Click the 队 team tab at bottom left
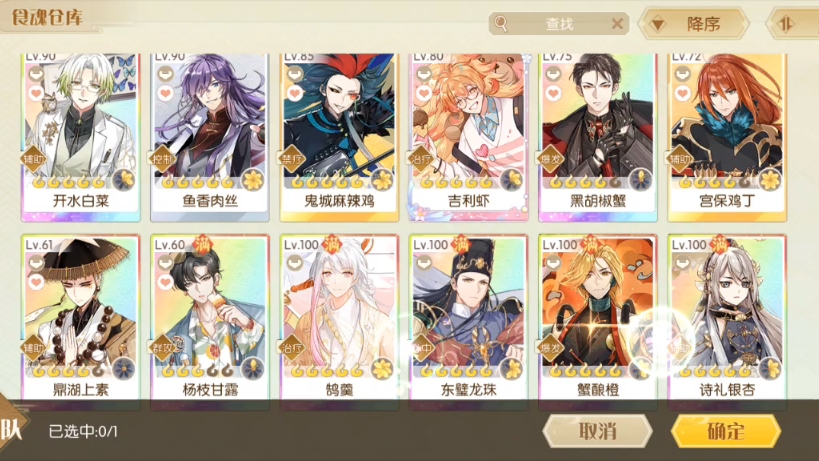The height and width of the screenshot is (461, 819). pyautogui.click(x=11, y=429)
